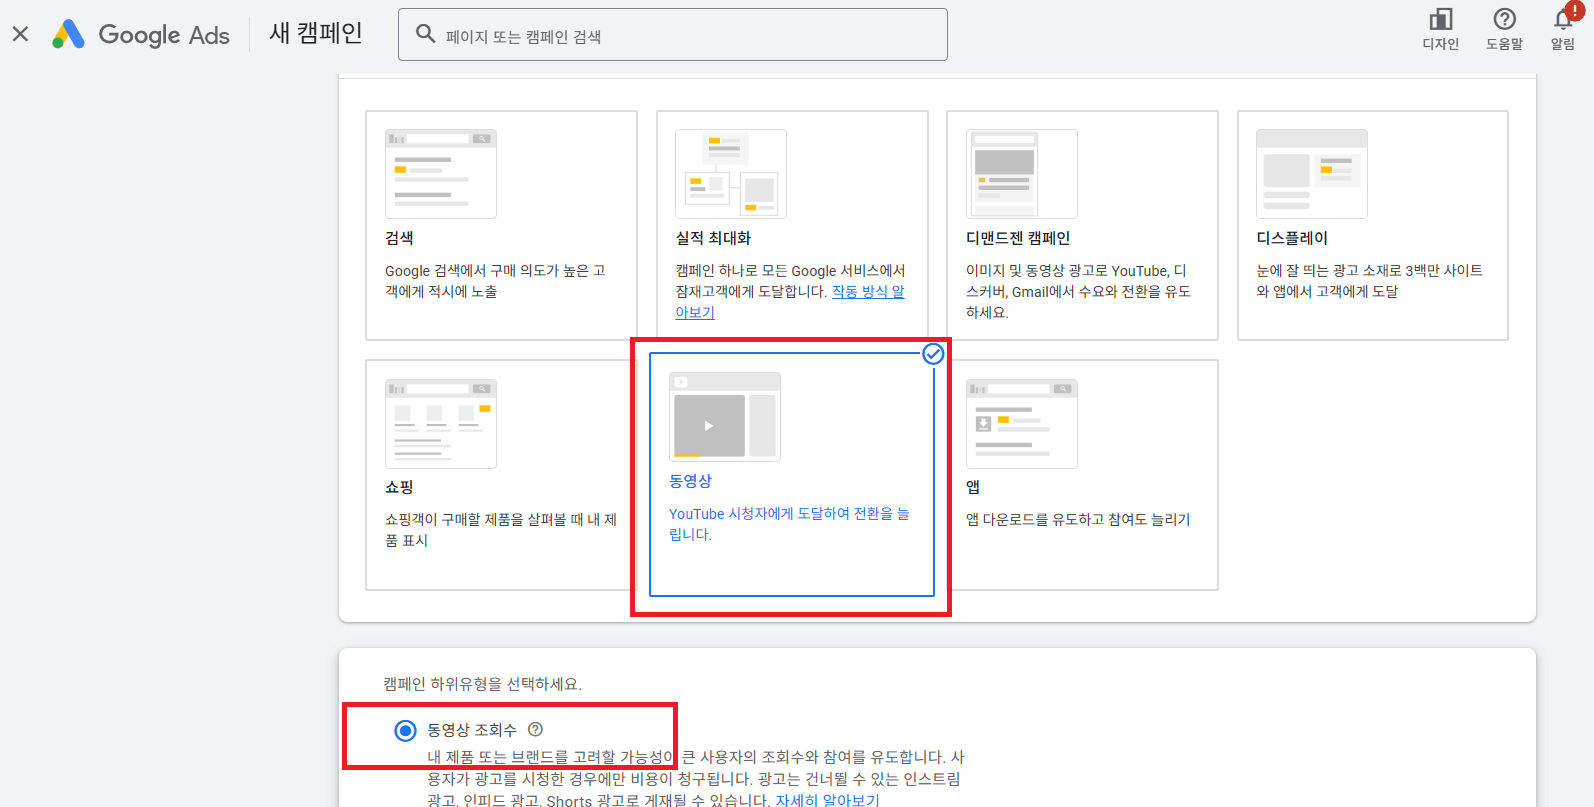Select the 동영상 조회수 radio button
This screenshot has height=807, width=1594.
405,730
